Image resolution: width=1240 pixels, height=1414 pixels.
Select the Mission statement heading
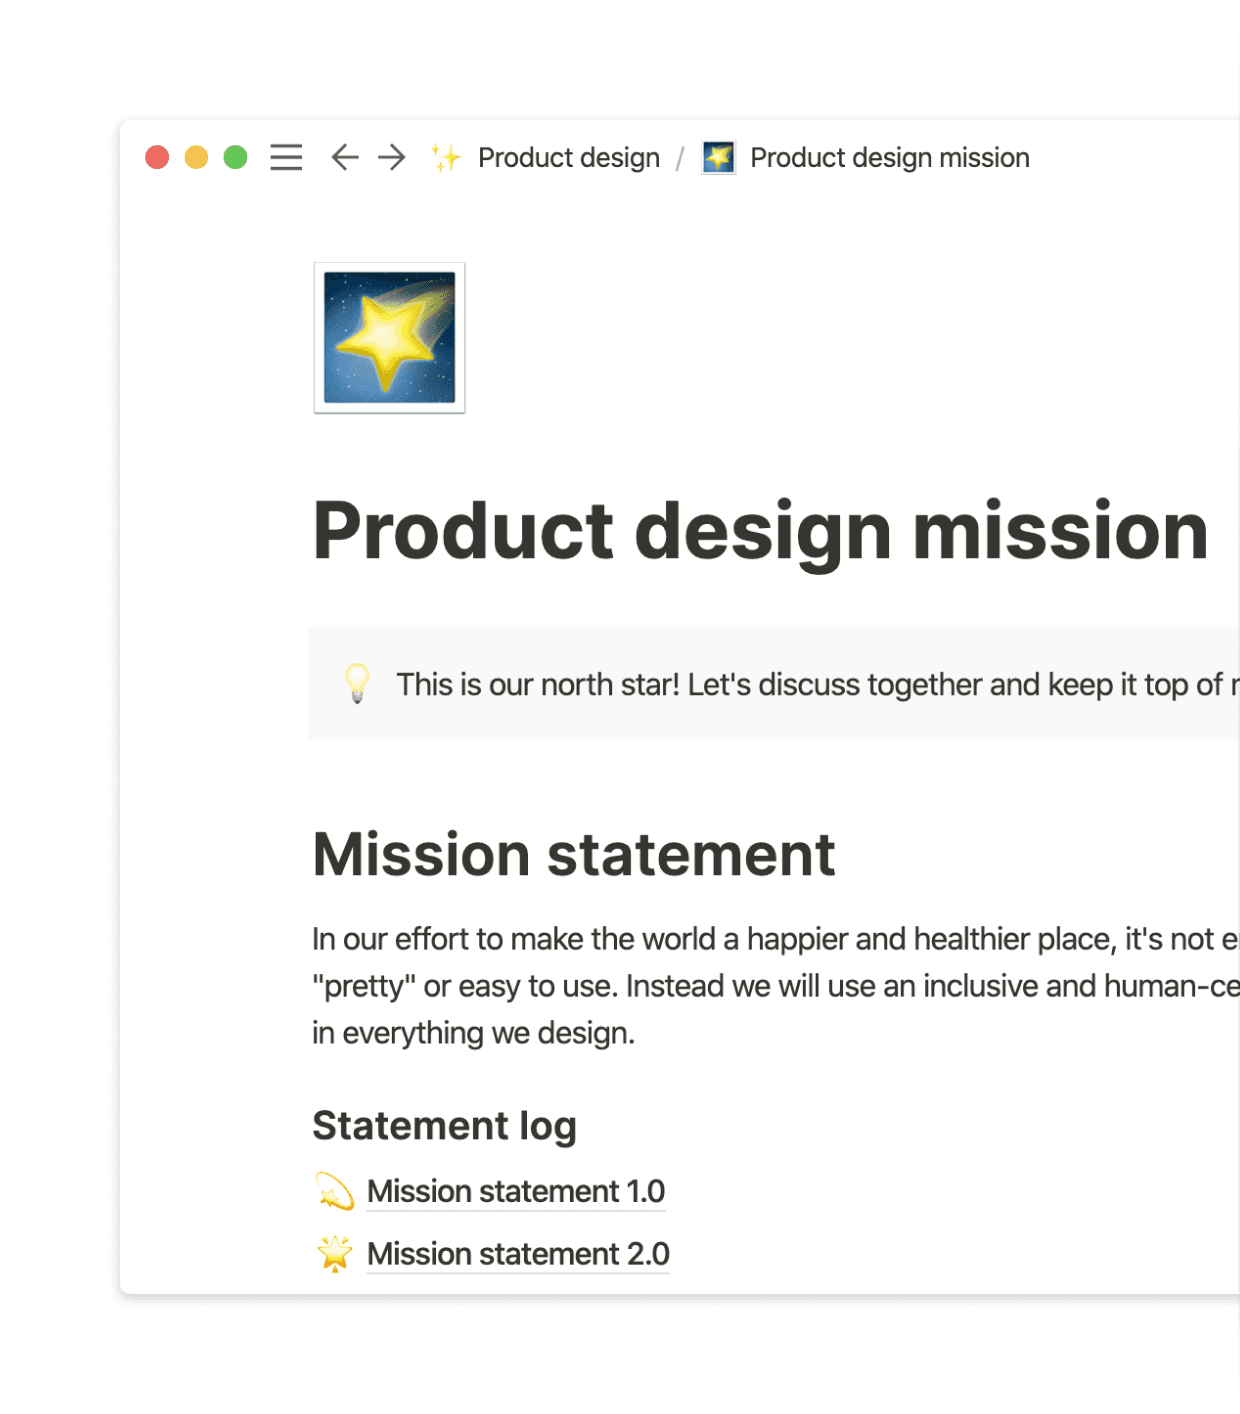[574, 854]
